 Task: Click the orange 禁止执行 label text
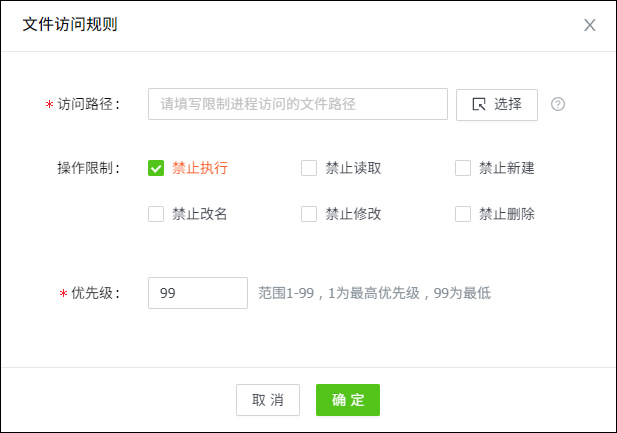(200, 168)
